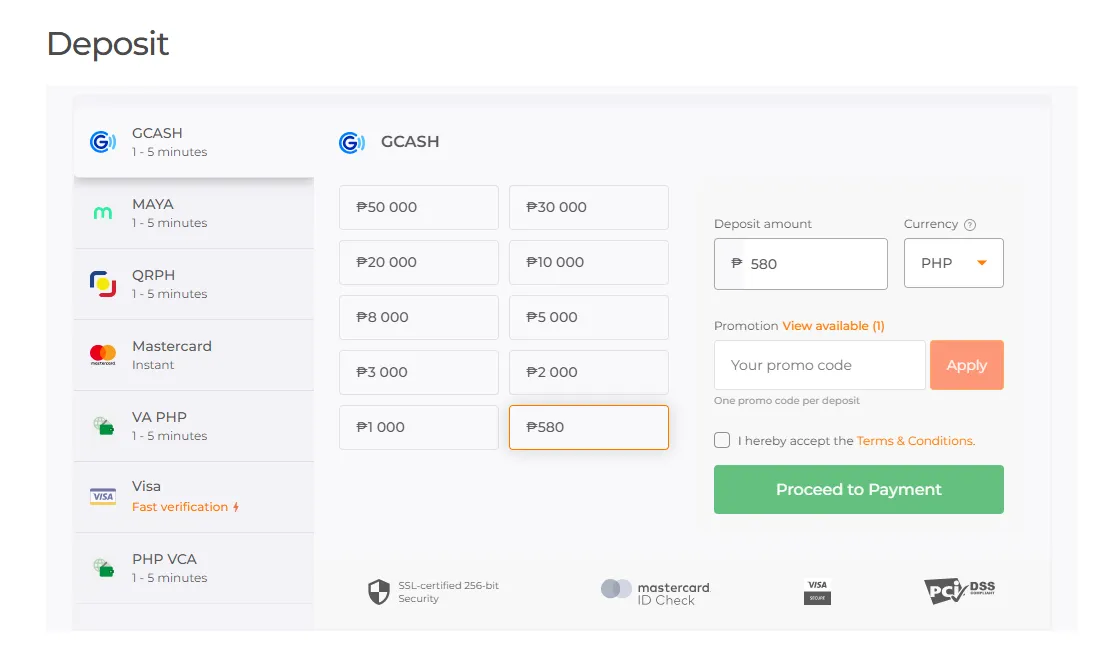
Task: Apply the promo code
Action: pyautogui.click(x=966, y=365)
